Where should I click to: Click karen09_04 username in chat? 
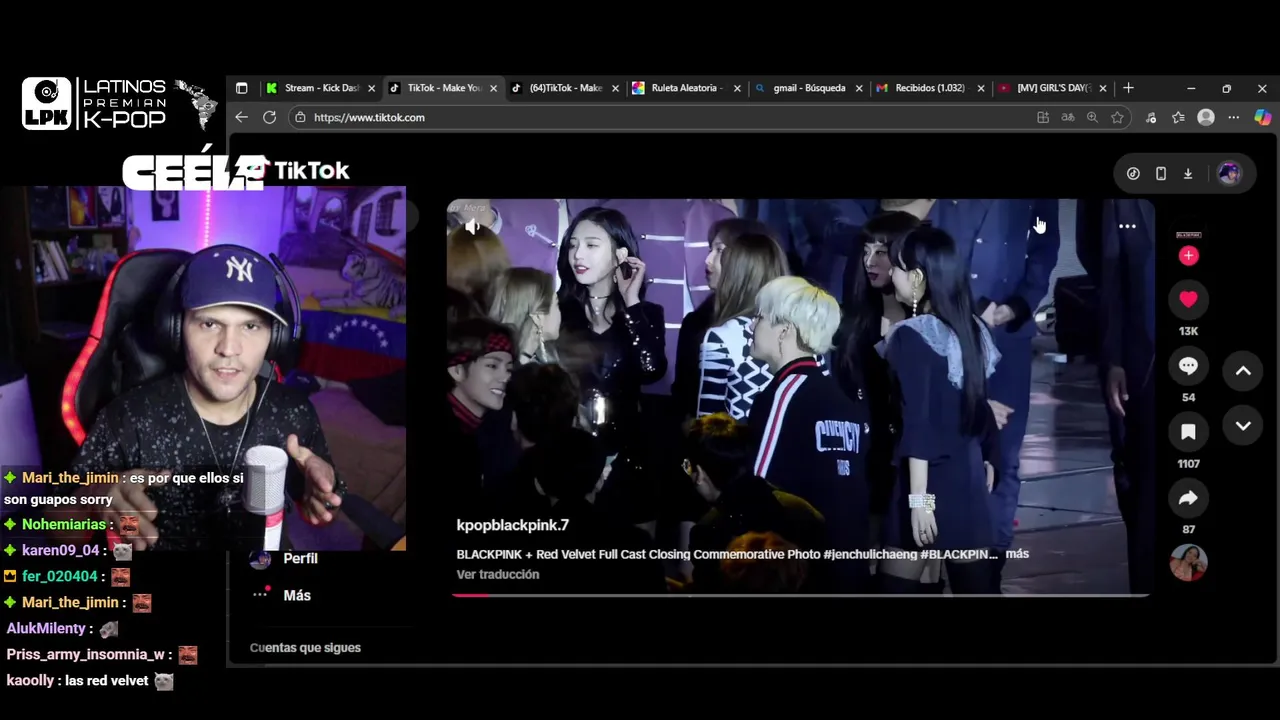click(x=61, y=550)
